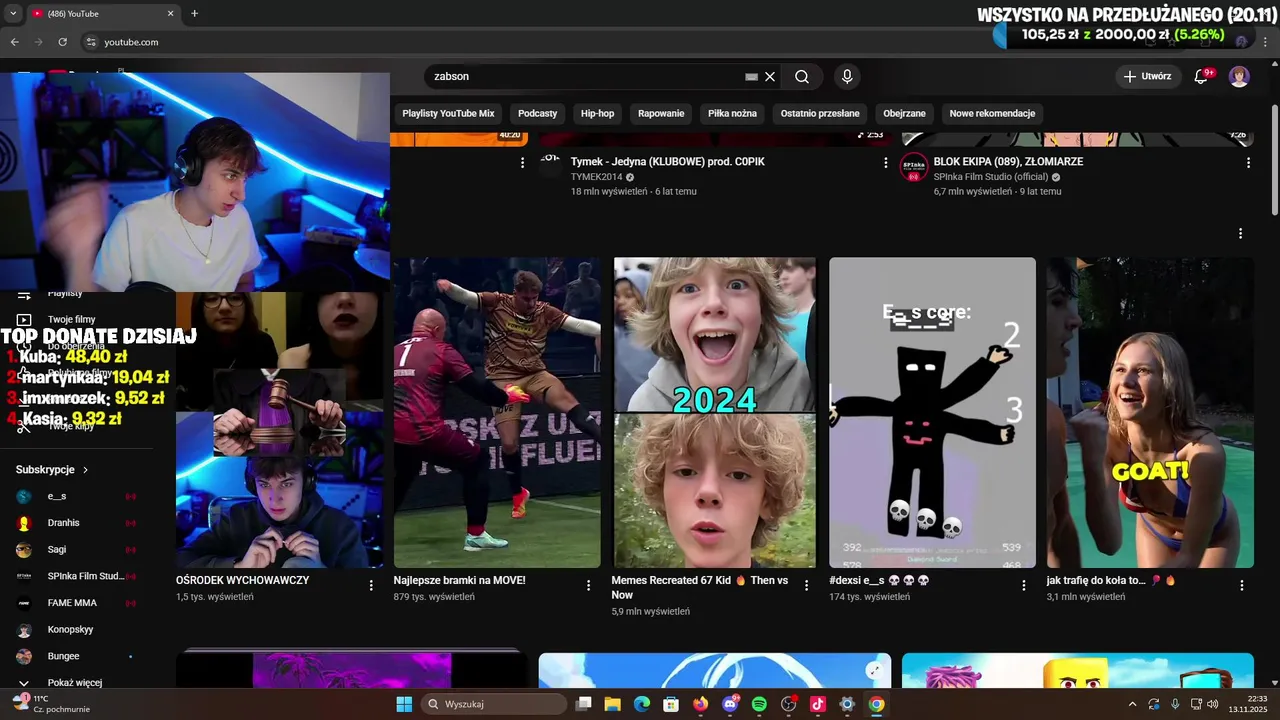The height and width of the screenshot is (720, 1280).
Task: Open three-dot menu for OŚRODEK WYCHOWAWCZY short
Action: 371,585
